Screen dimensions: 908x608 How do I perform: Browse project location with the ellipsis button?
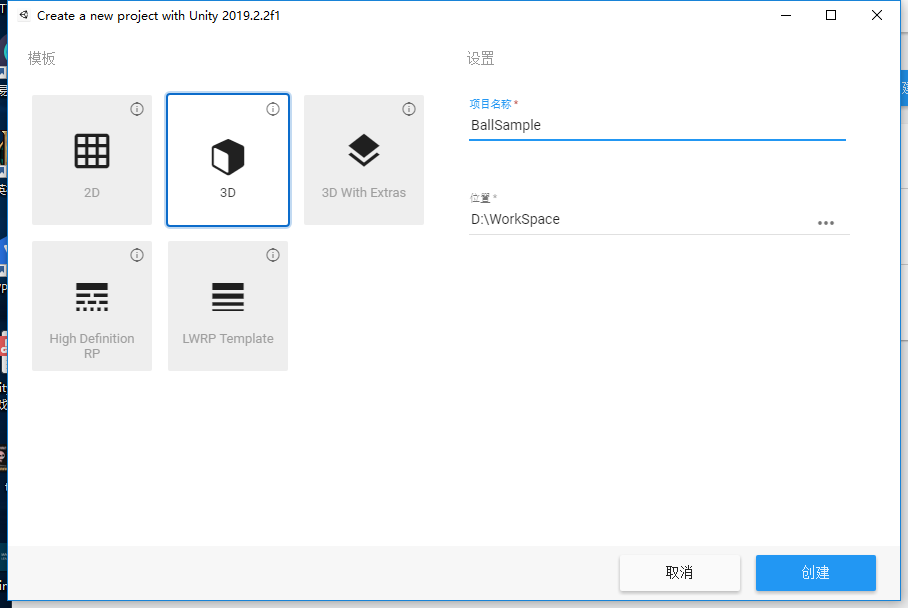(826, 223)
